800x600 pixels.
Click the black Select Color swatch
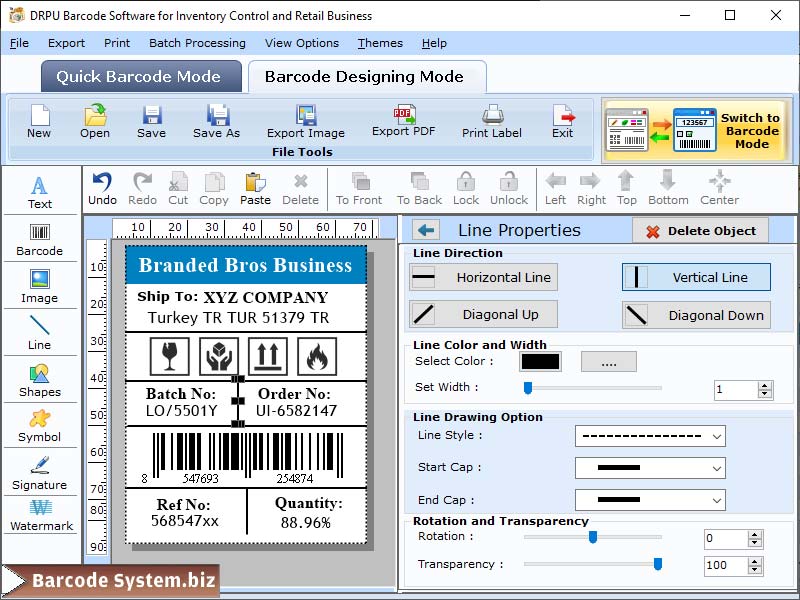click(x=540, y=362)
